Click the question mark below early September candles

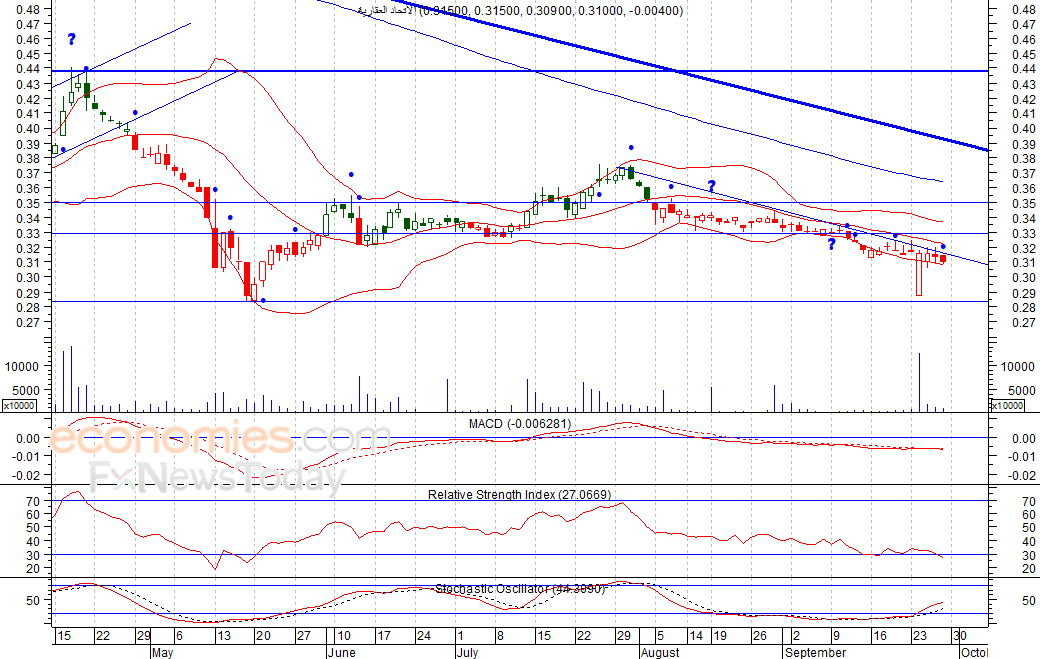click(832, 244)
